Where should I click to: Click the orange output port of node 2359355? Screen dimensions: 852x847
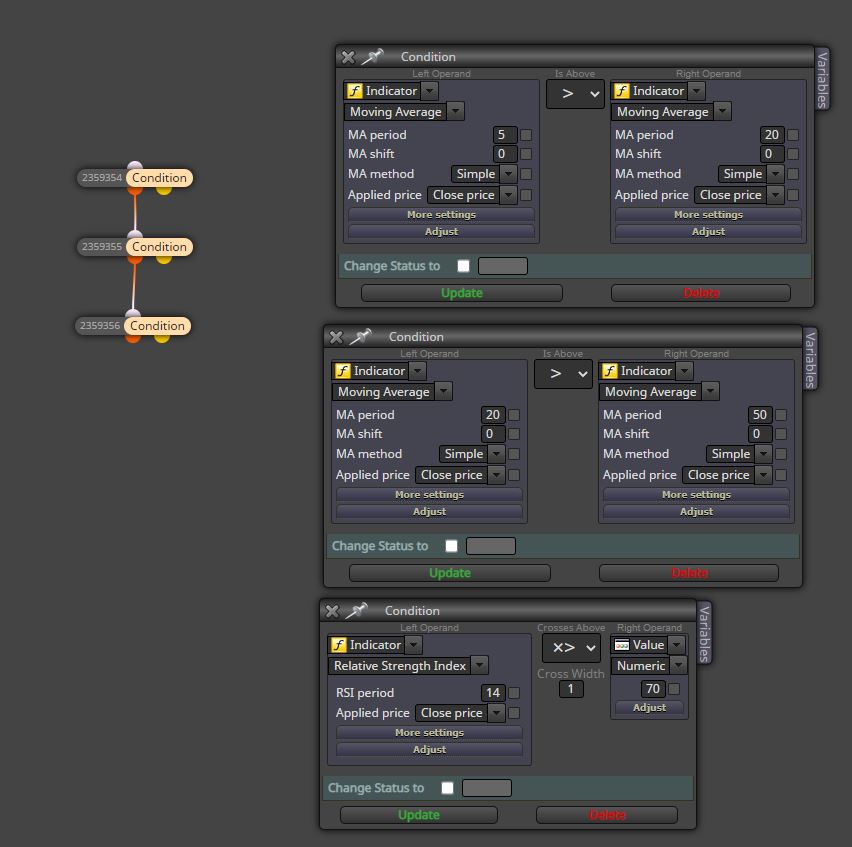135,260
